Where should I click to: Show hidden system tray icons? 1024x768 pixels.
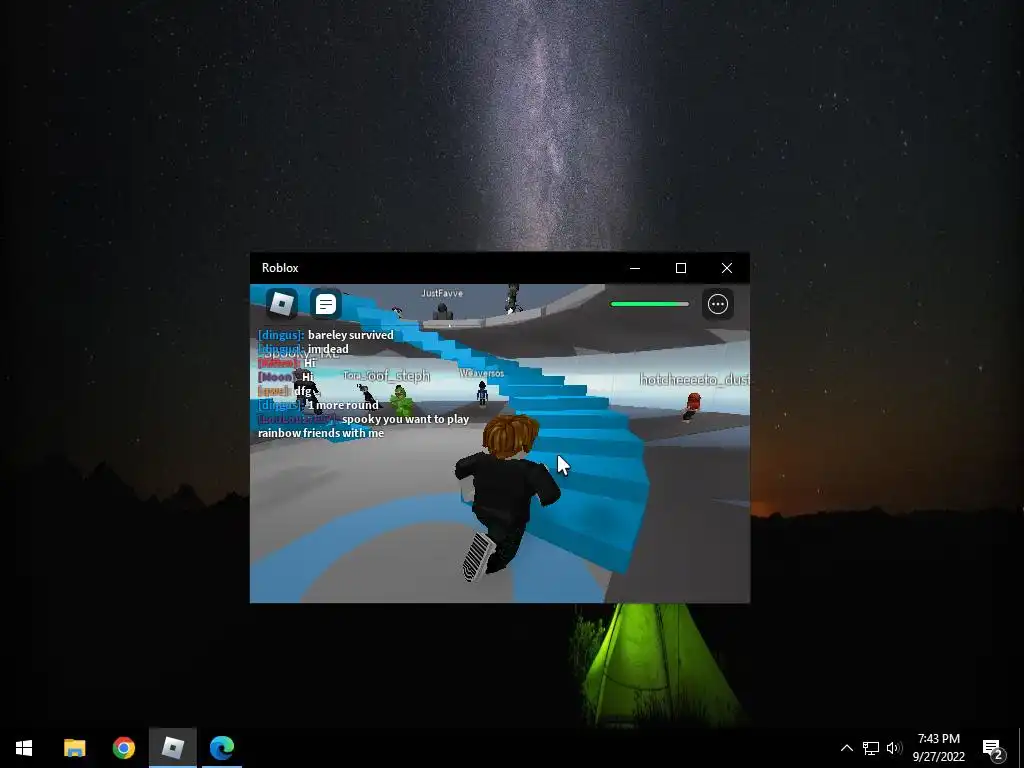click(846, 748)
